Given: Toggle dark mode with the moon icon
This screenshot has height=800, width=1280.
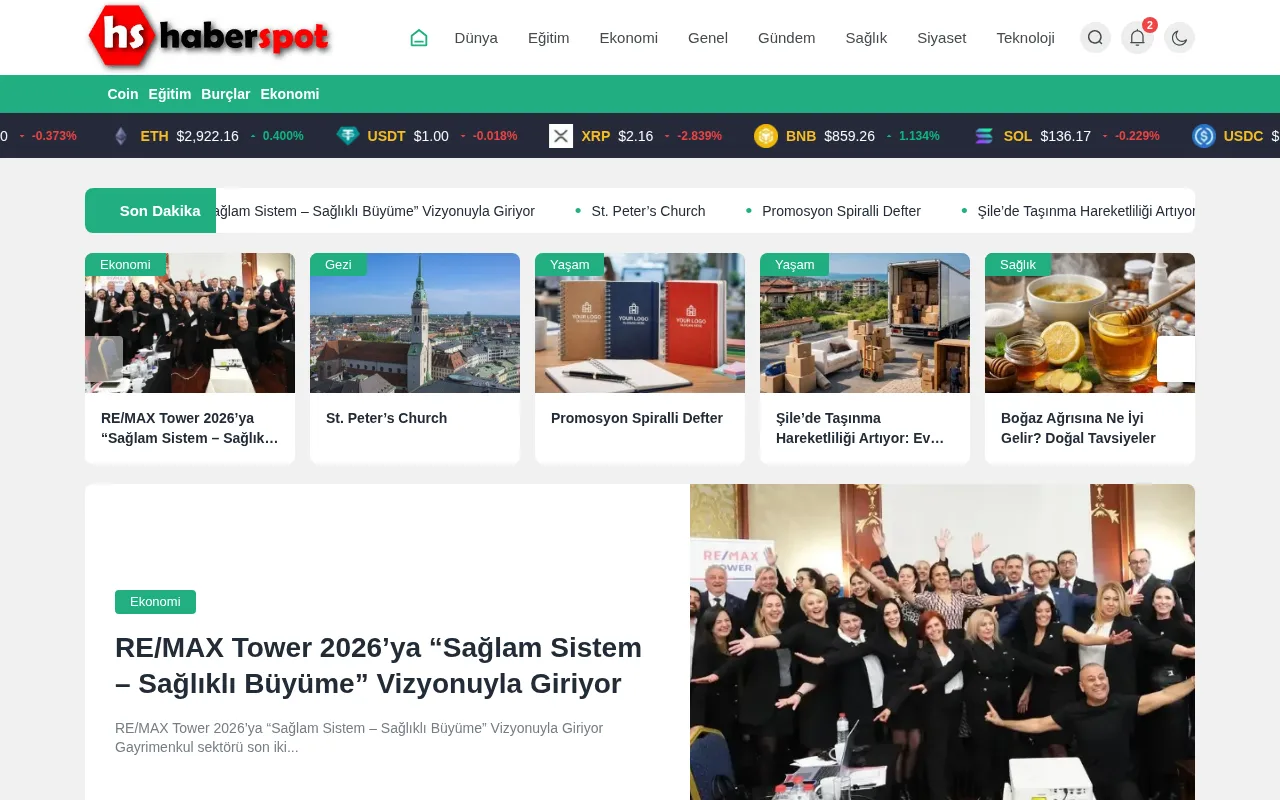Looking at the screenshot, I should tap(1179, 37).
